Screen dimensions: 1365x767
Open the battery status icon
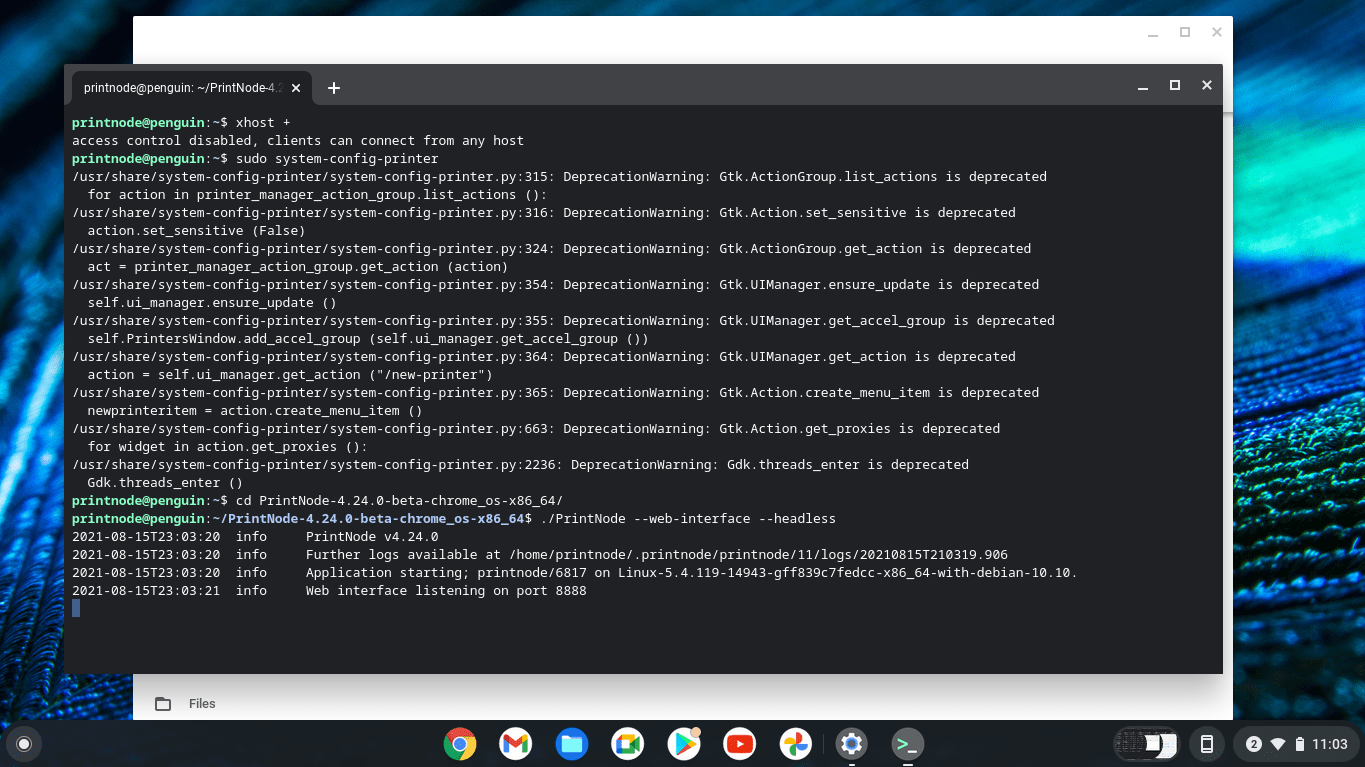click(x=1299, y=744)
